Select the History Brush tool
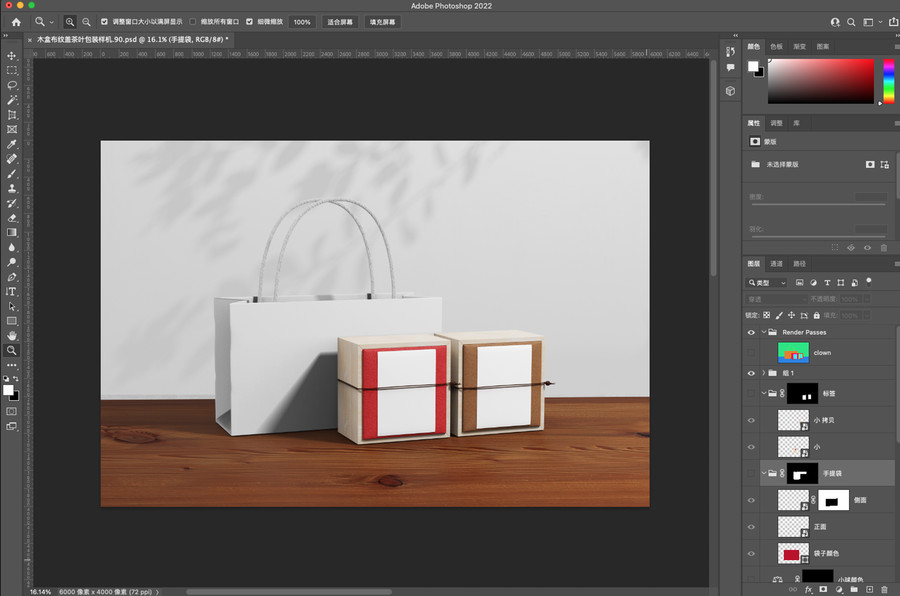The image size is (900, 596). coord(11,203)
